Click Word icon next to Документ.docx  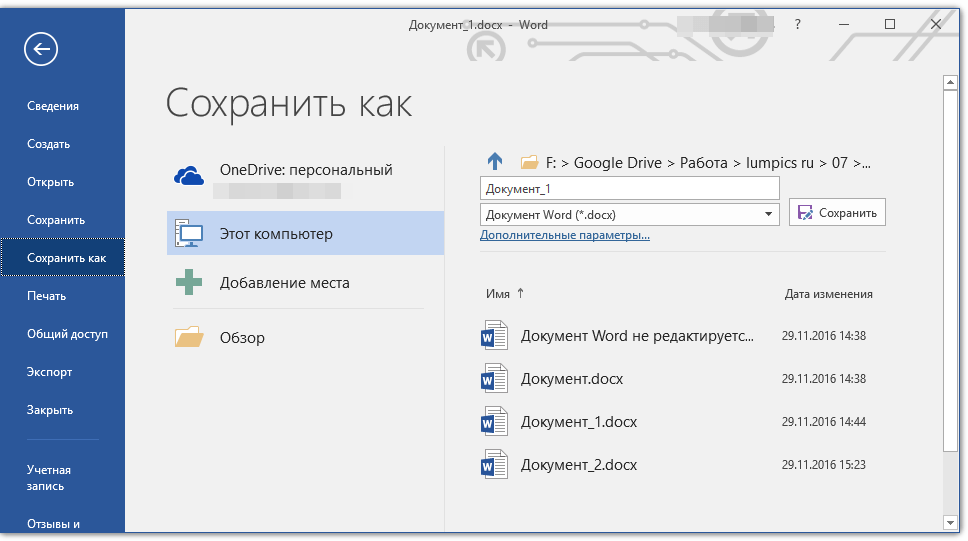click(x=495, y=379)
